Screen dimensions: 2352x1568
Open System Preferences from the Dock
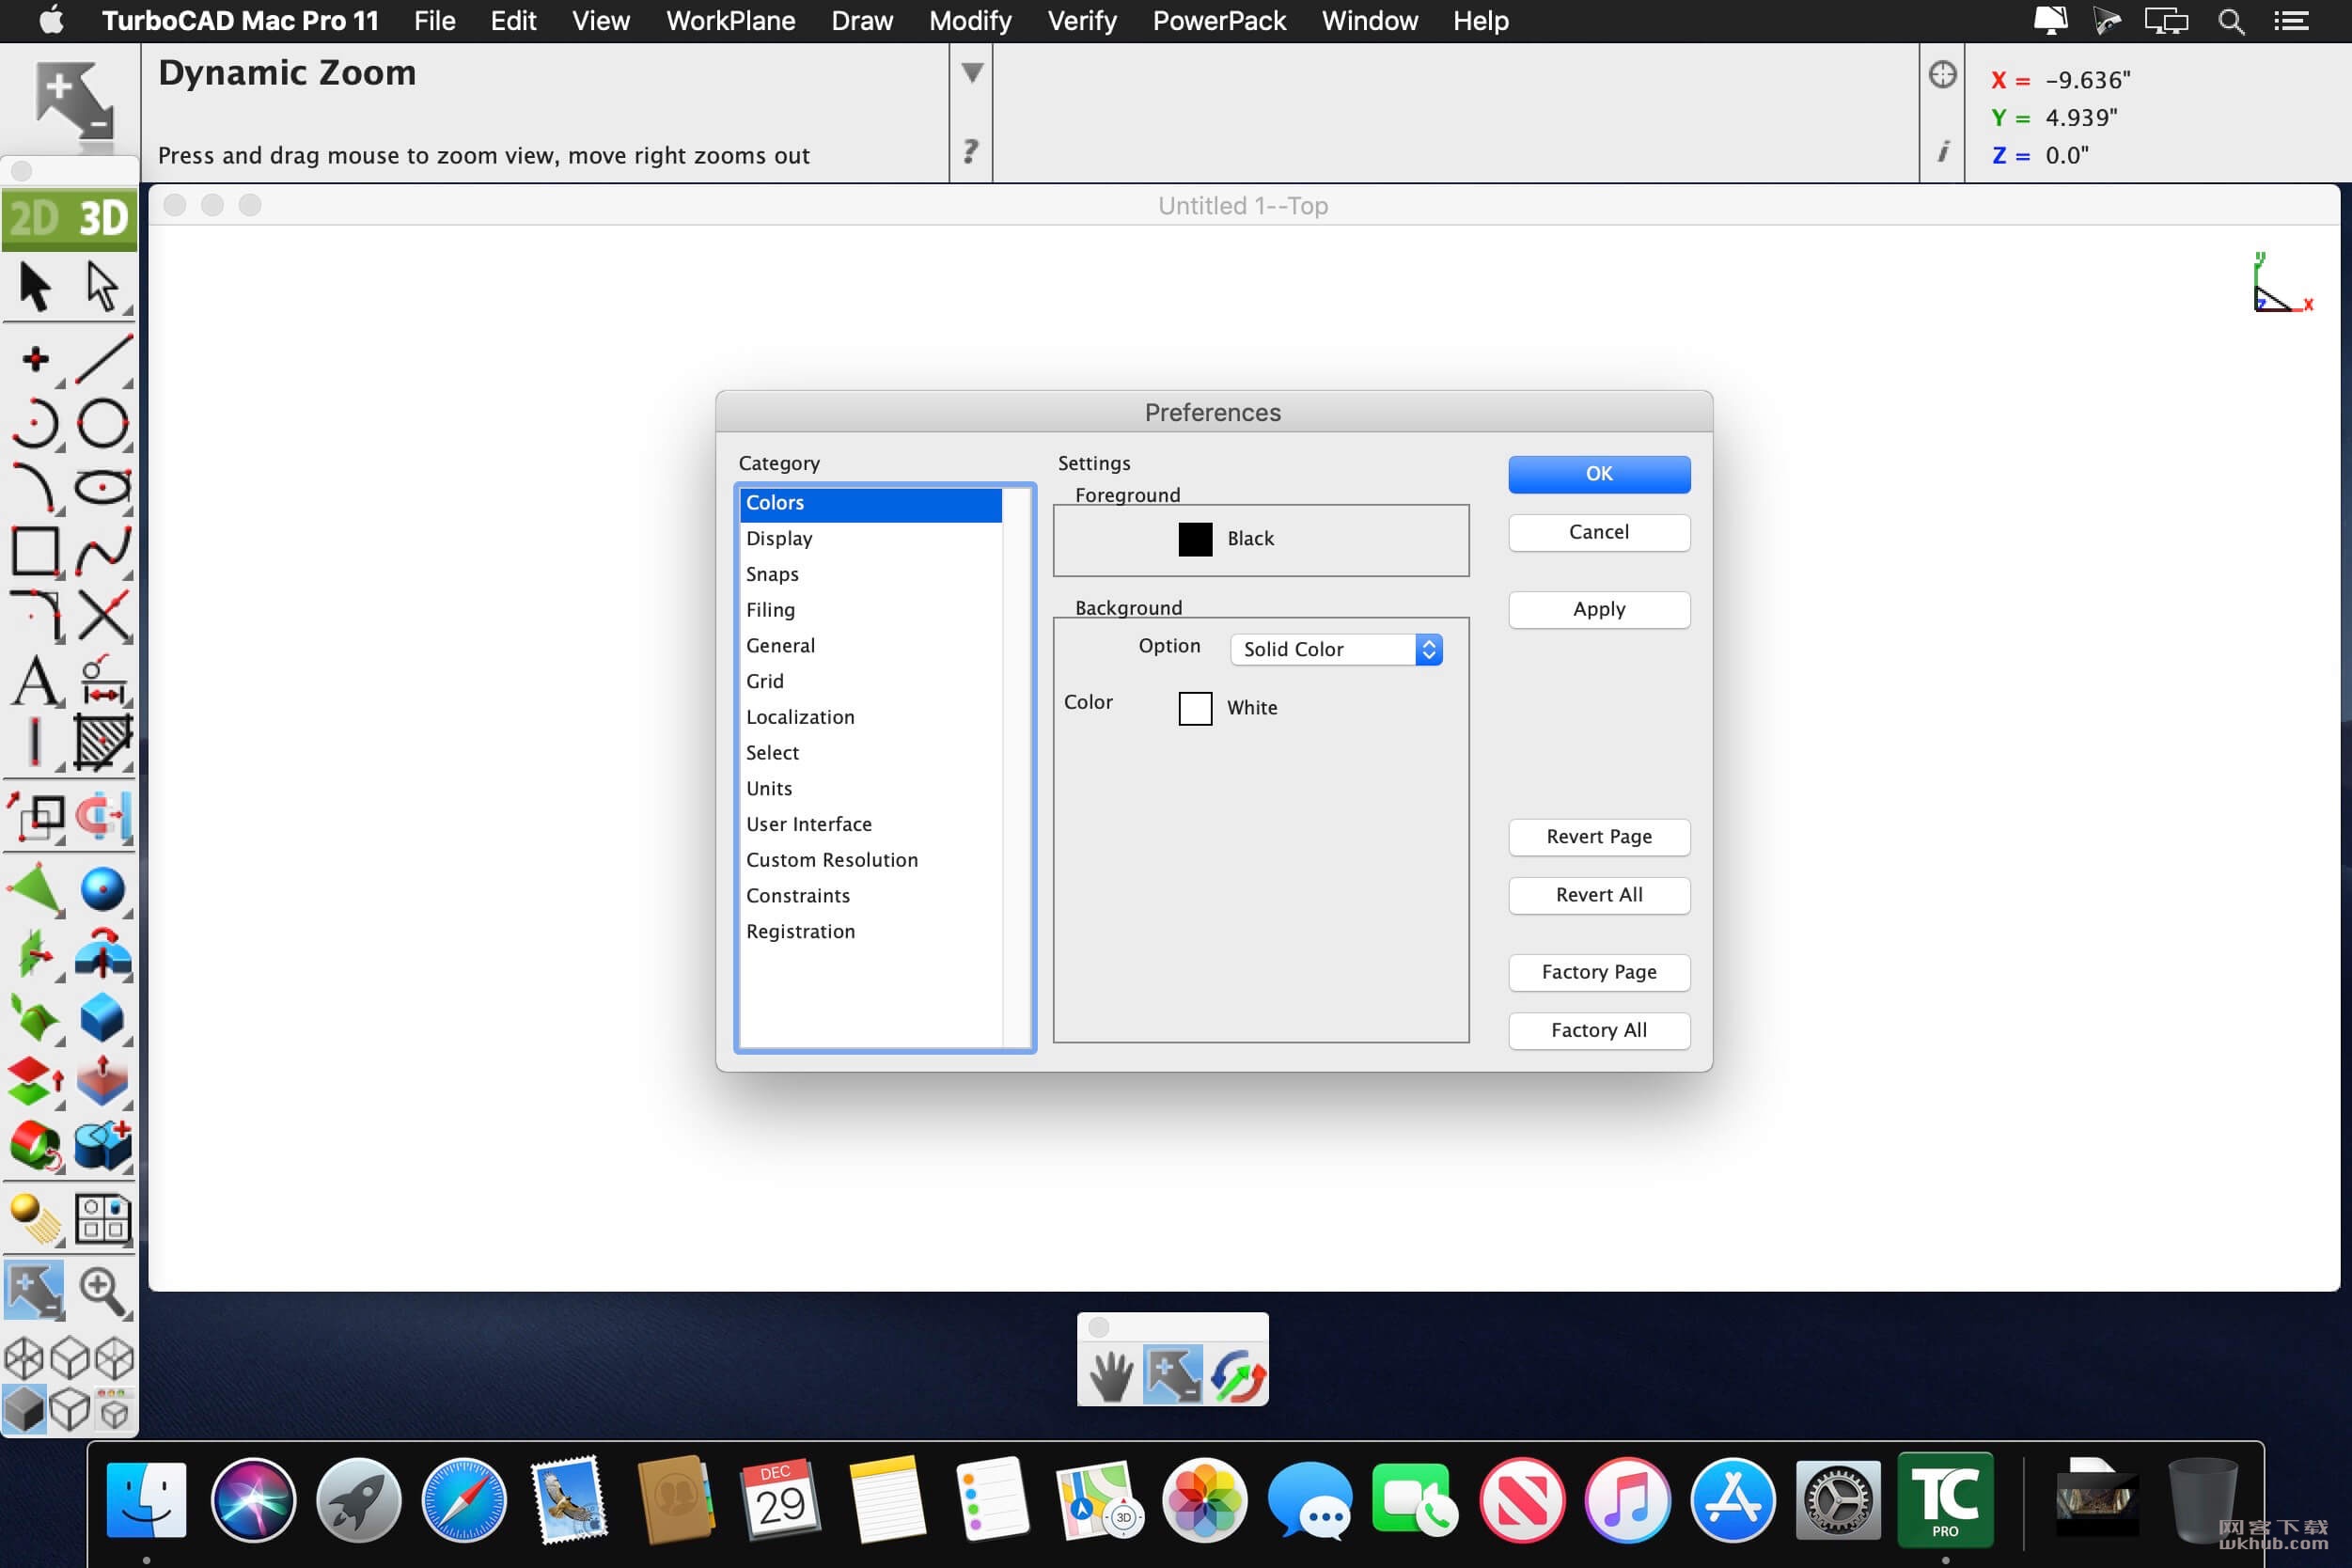[x=1838, y=1500]
